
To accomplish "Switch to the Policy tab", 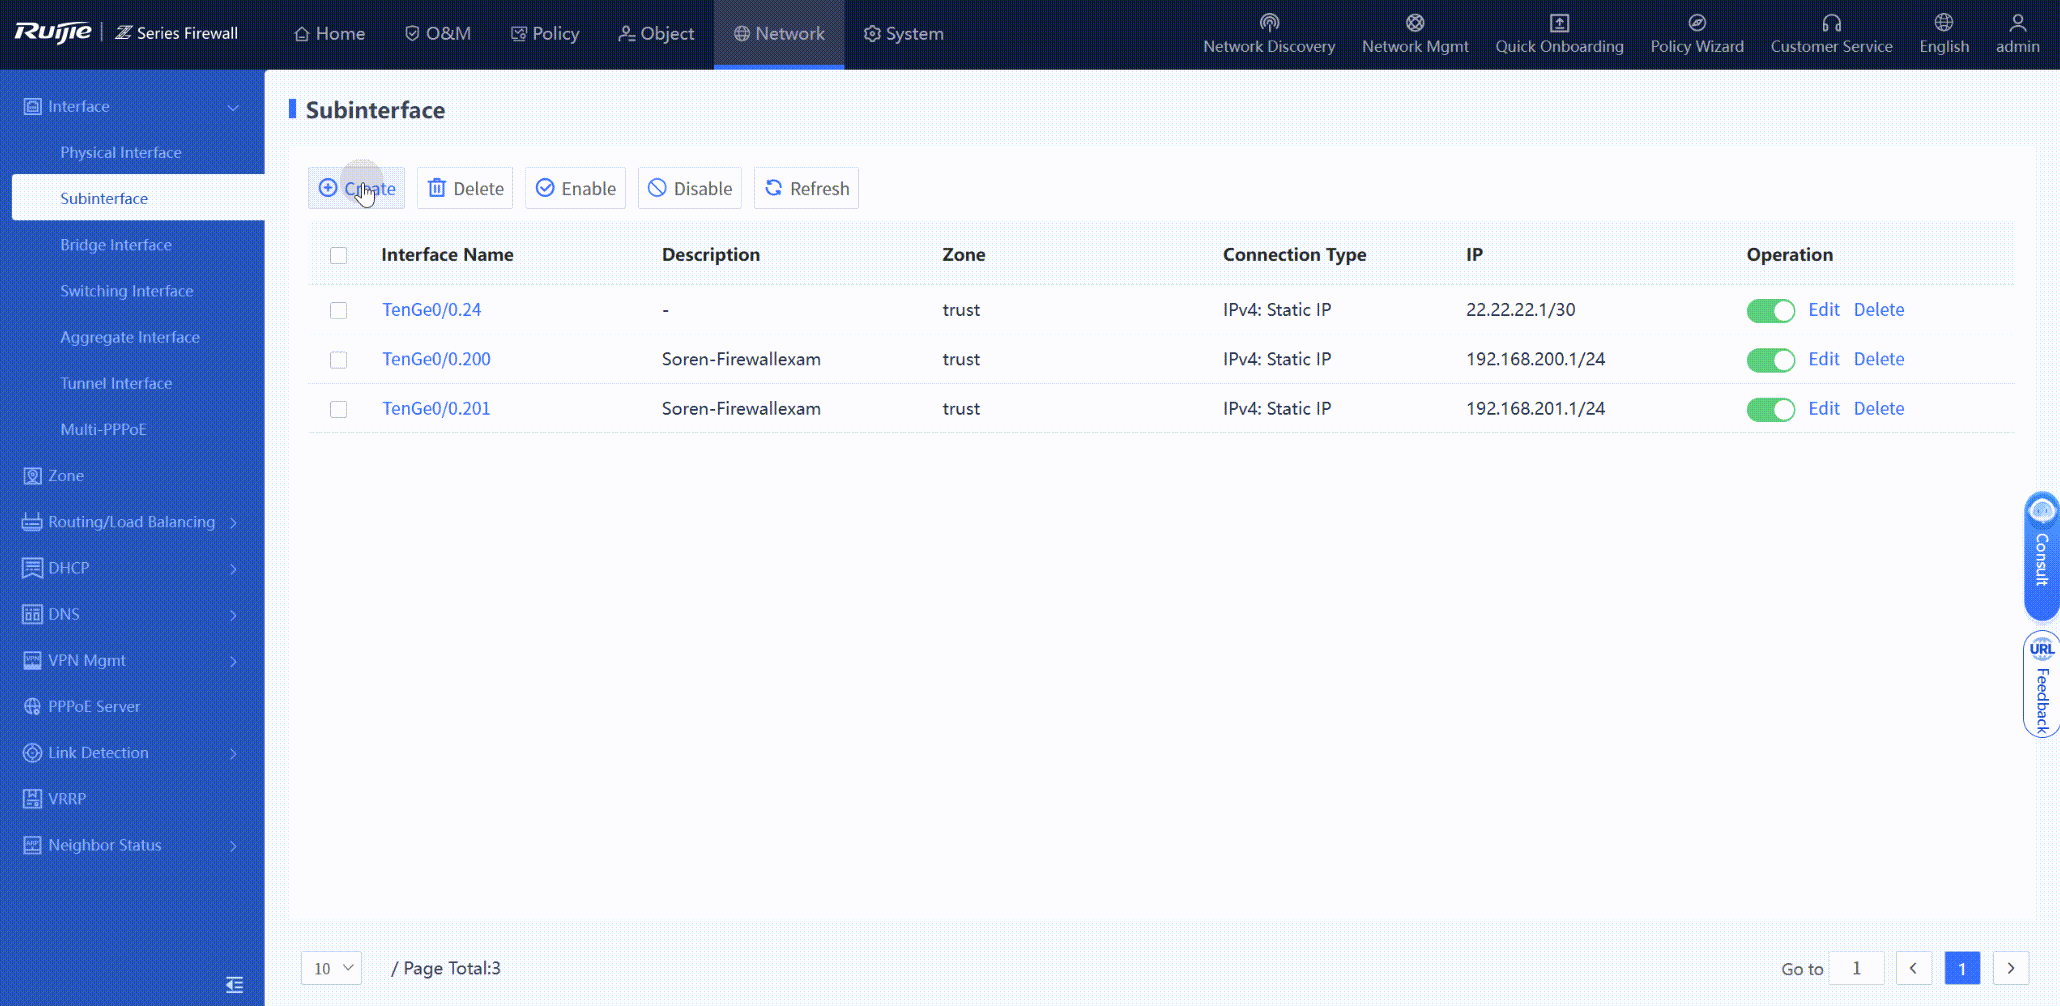I will [545, 34].
